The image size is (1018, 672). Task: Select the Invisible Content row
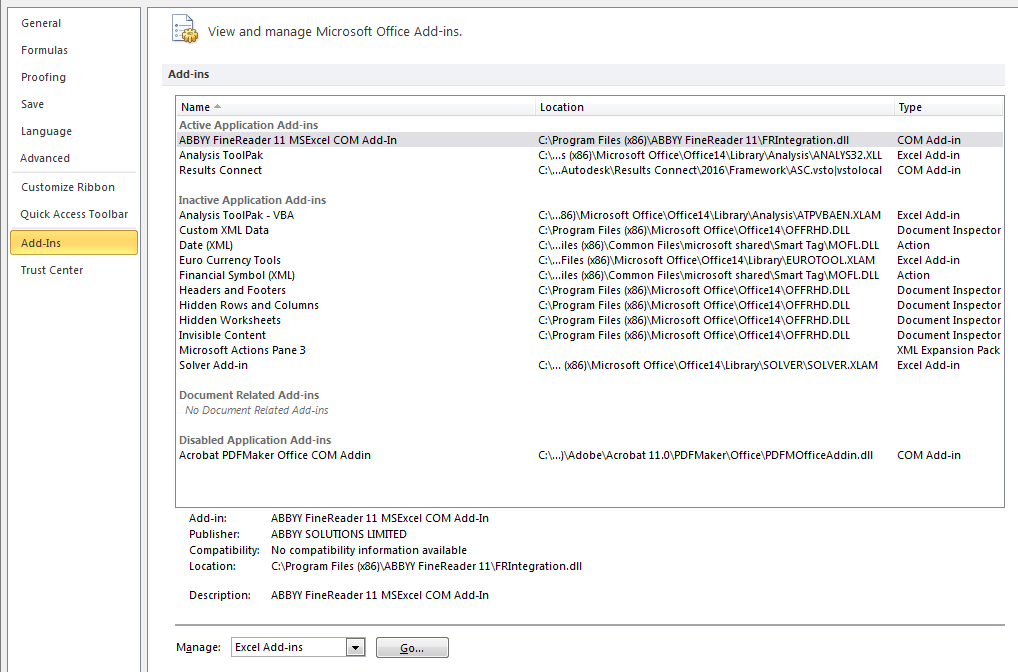pyautogui.click(x=590, y=335)
